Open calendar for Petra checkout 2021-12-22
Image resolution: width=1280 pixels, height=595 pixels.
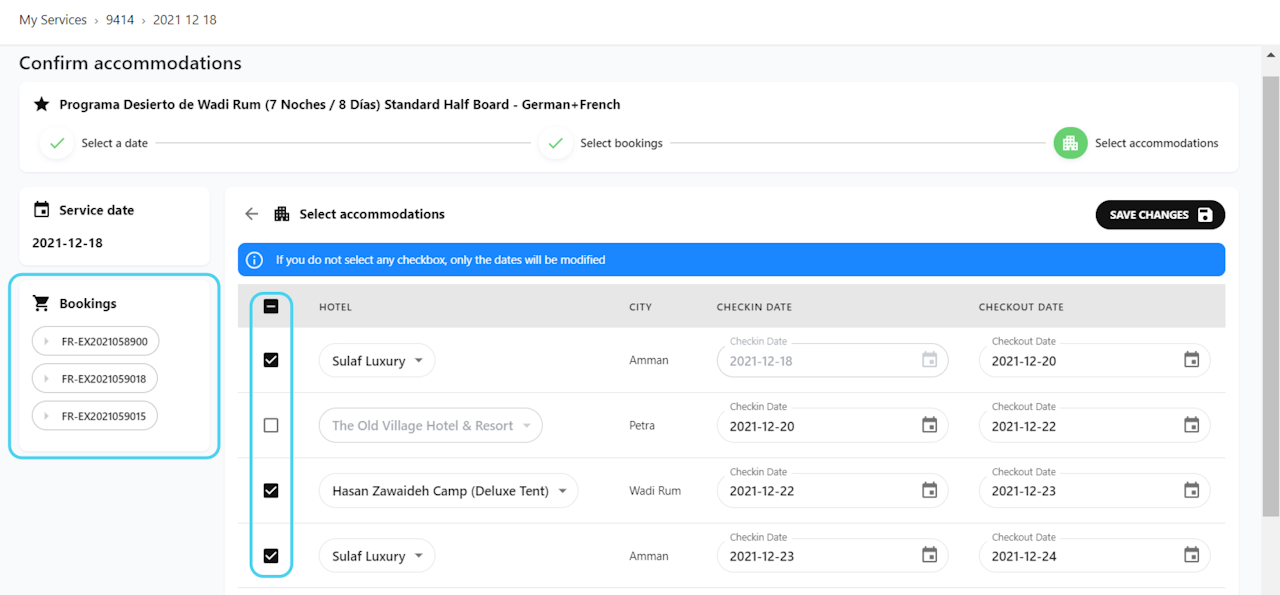point(1191,425)
